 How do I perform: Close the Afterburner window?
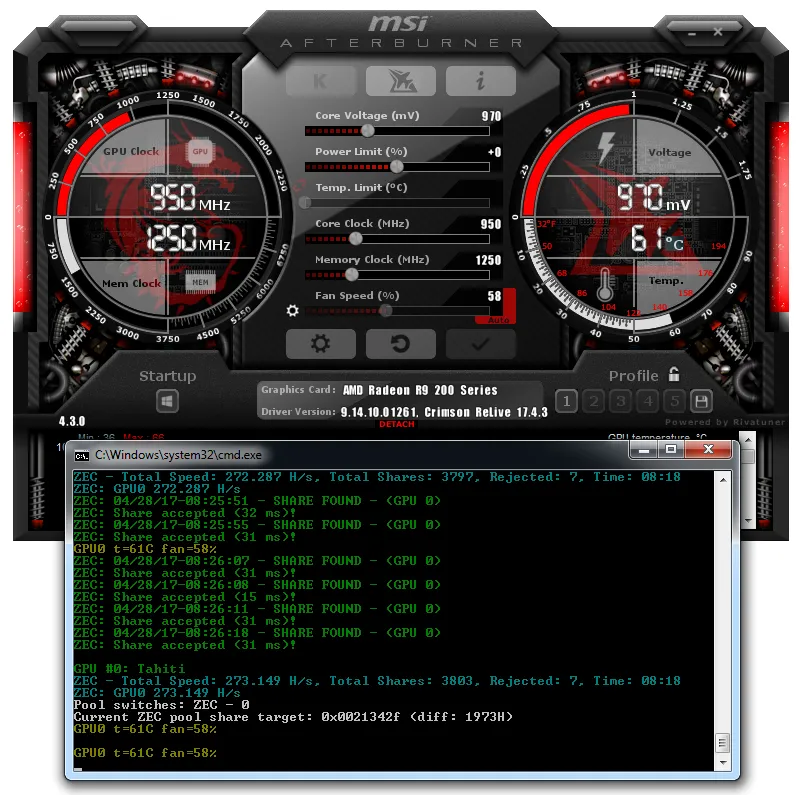(718, 32)
